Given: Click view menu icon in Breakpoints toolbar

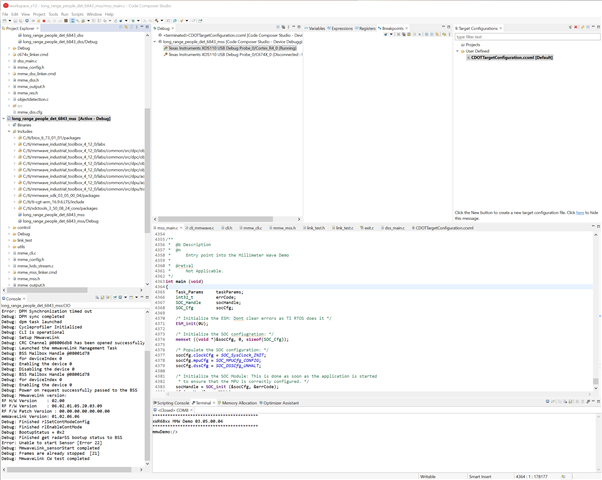Looking at the screenshot, I should 450,34.
